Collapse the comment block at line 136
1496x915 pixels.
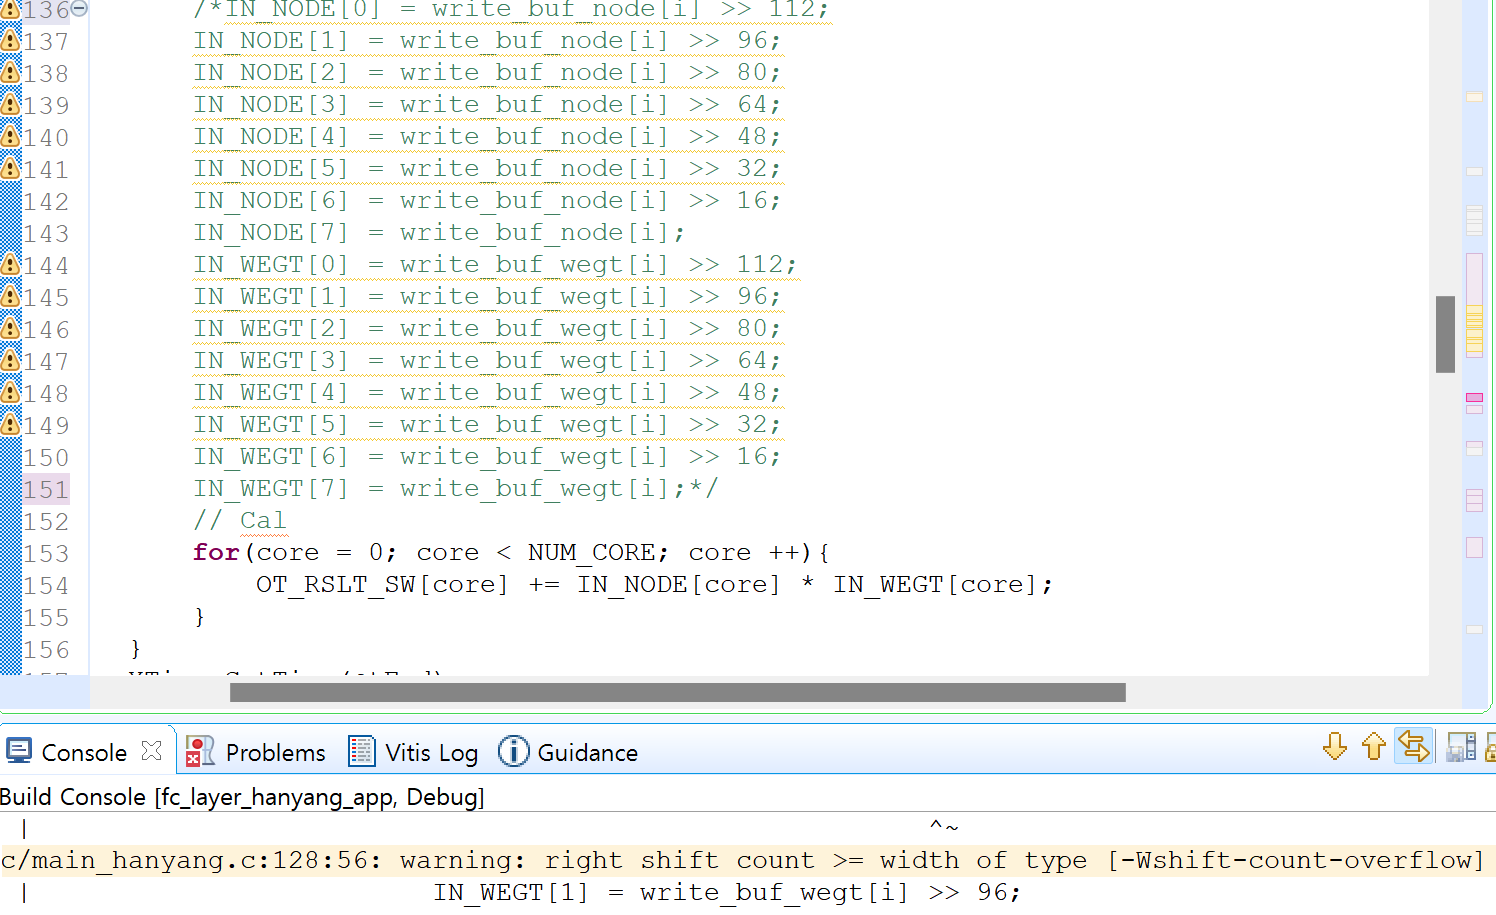(x=79, y=8)
